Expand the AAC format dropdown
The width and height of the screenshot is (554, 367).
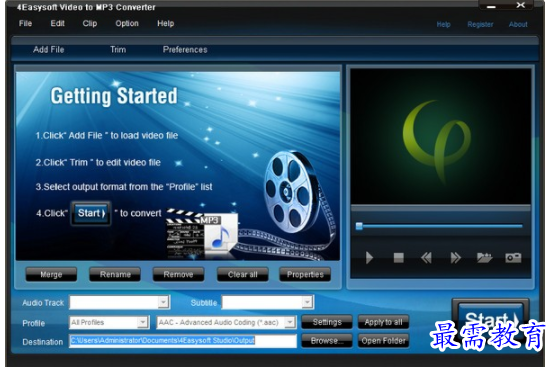pyautogui.click(x=290, y=322)
